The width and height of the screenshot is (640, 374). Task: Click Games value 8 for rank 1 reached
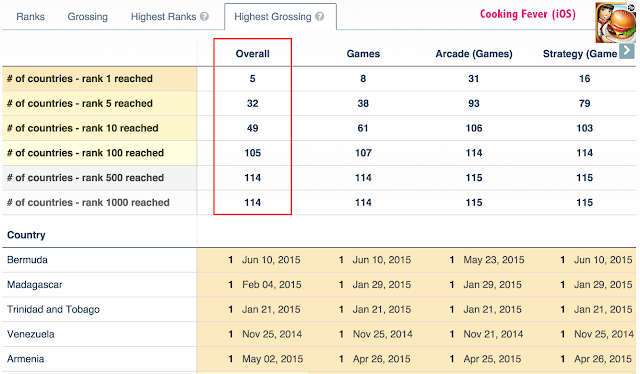(x=363, y=79)
